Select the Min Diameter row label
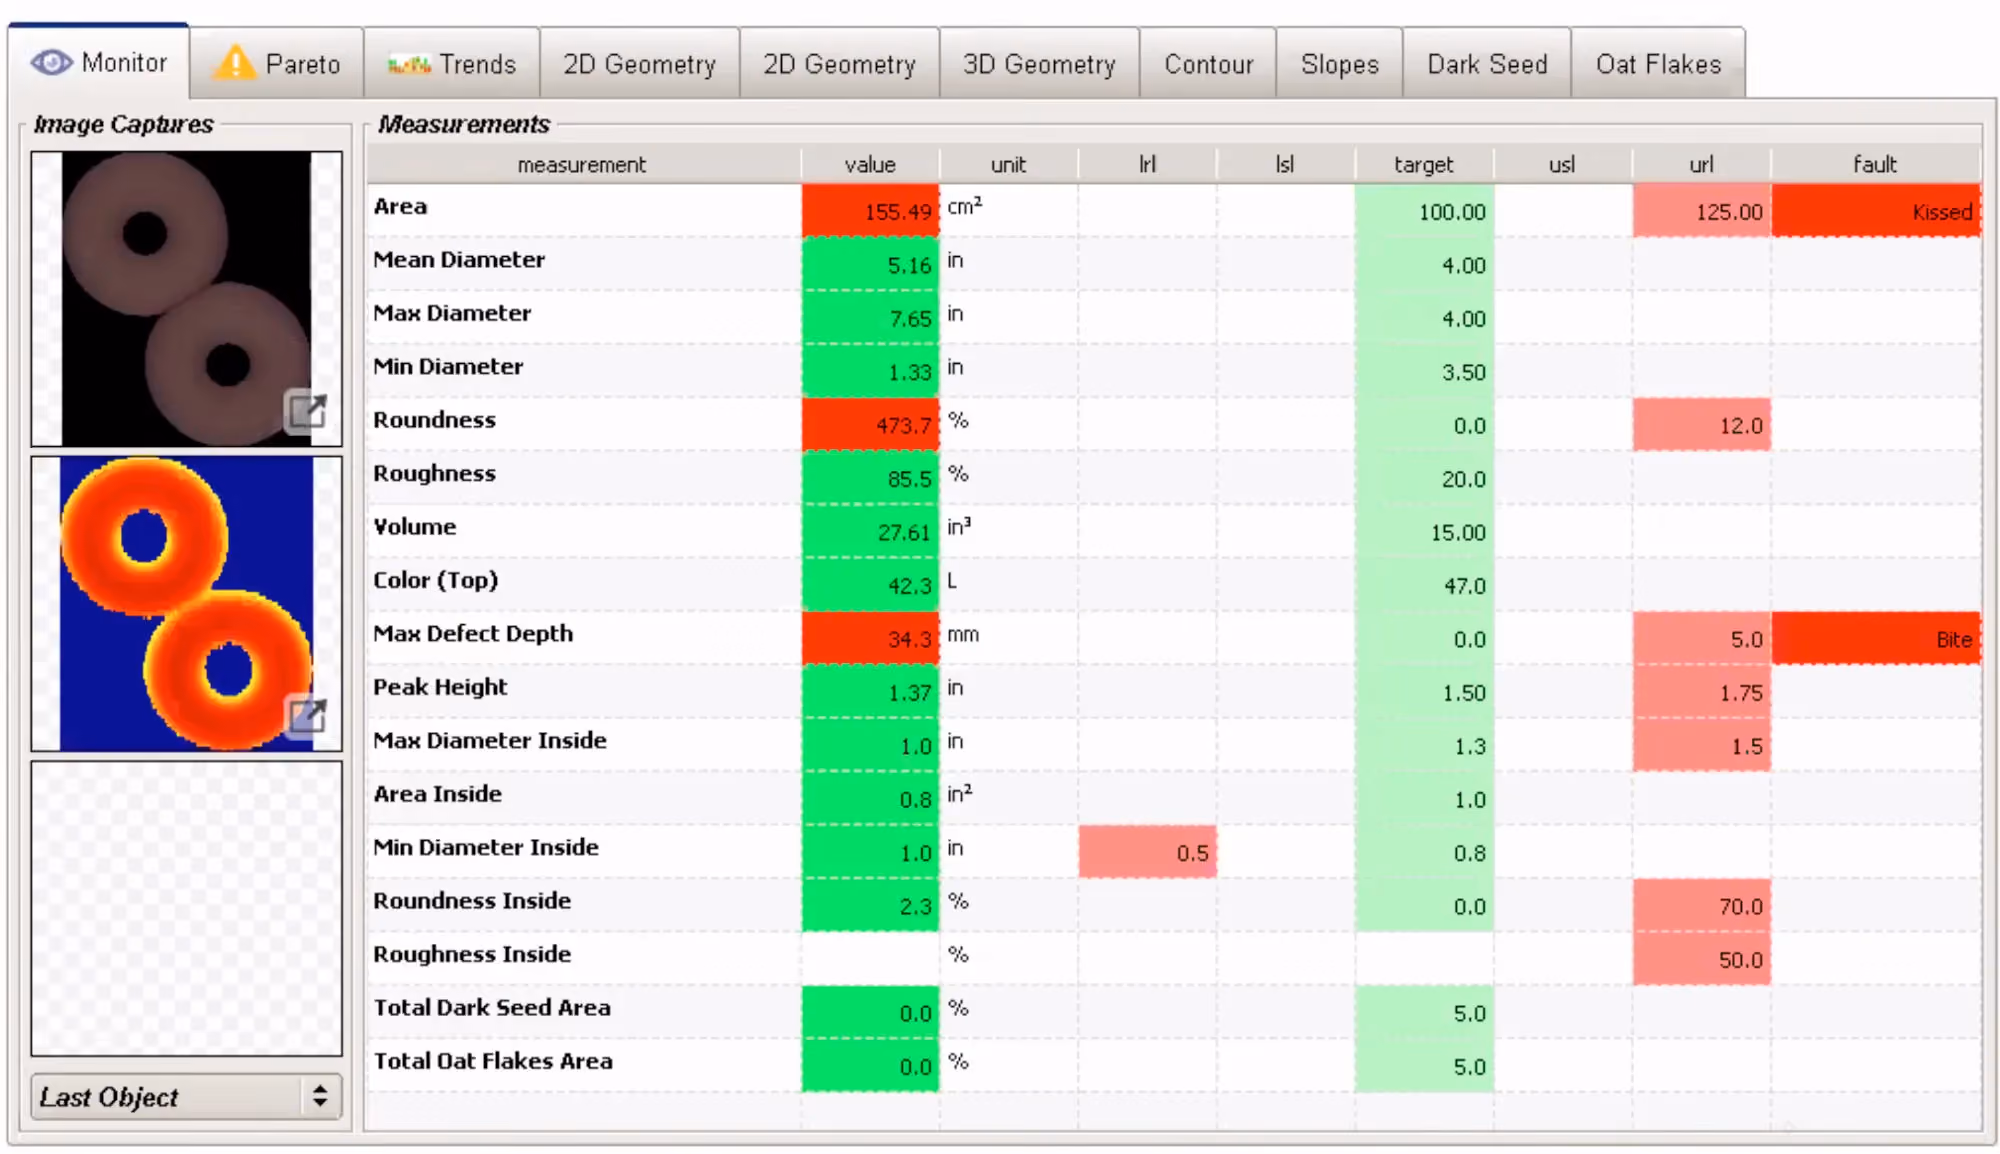Image resolution: width=2000 pixels, height=1154 pixels. [448, 366]
